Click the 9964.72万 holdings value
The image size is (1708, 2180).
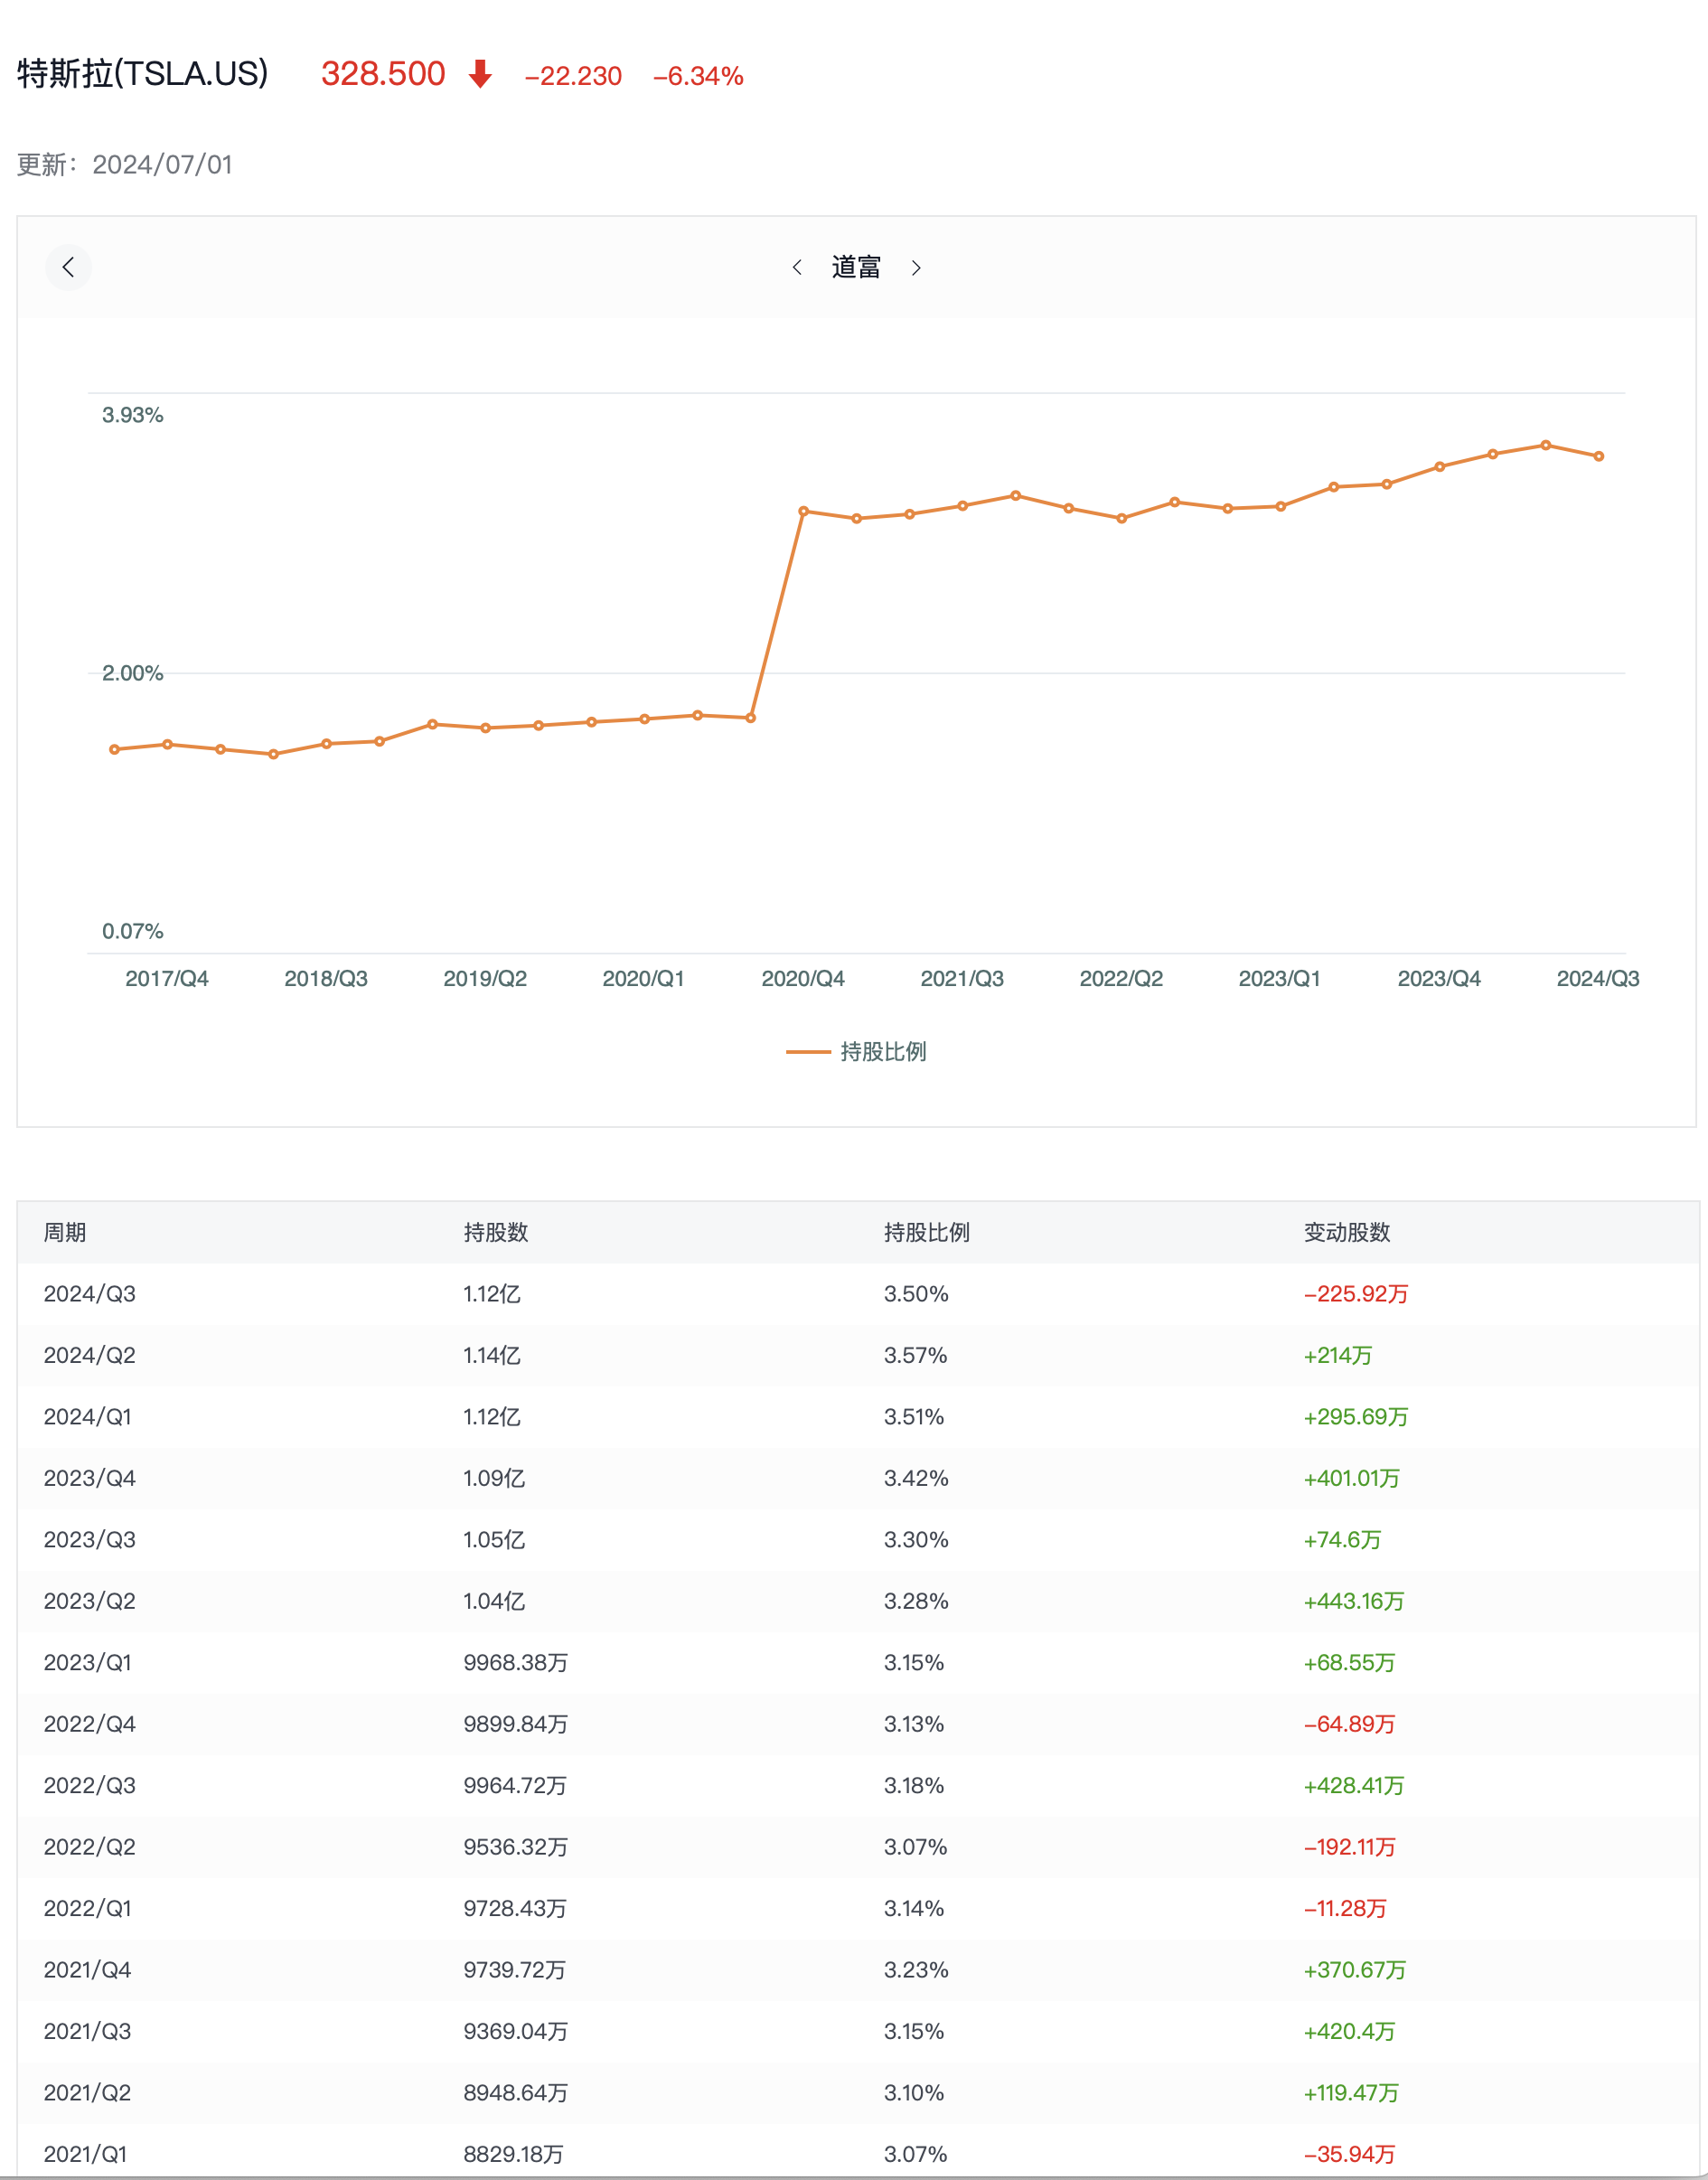(516, 1786)
